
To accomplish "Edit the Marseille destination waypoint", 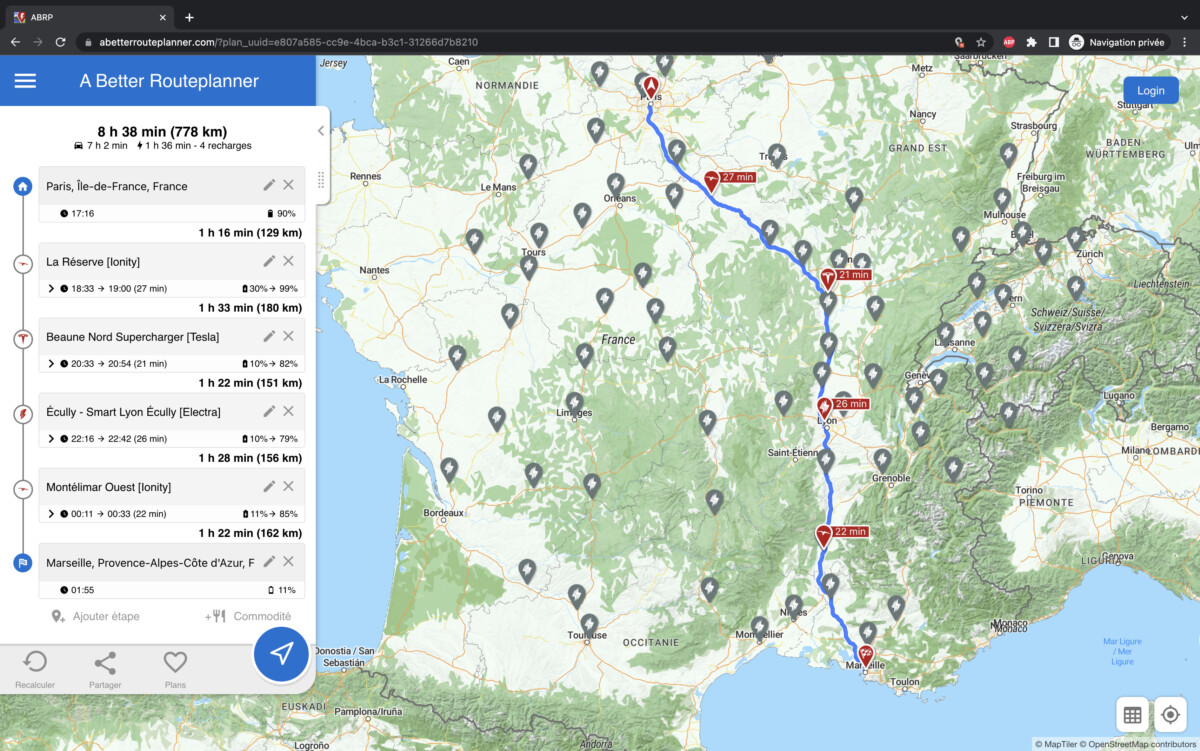I will (269, 561).
